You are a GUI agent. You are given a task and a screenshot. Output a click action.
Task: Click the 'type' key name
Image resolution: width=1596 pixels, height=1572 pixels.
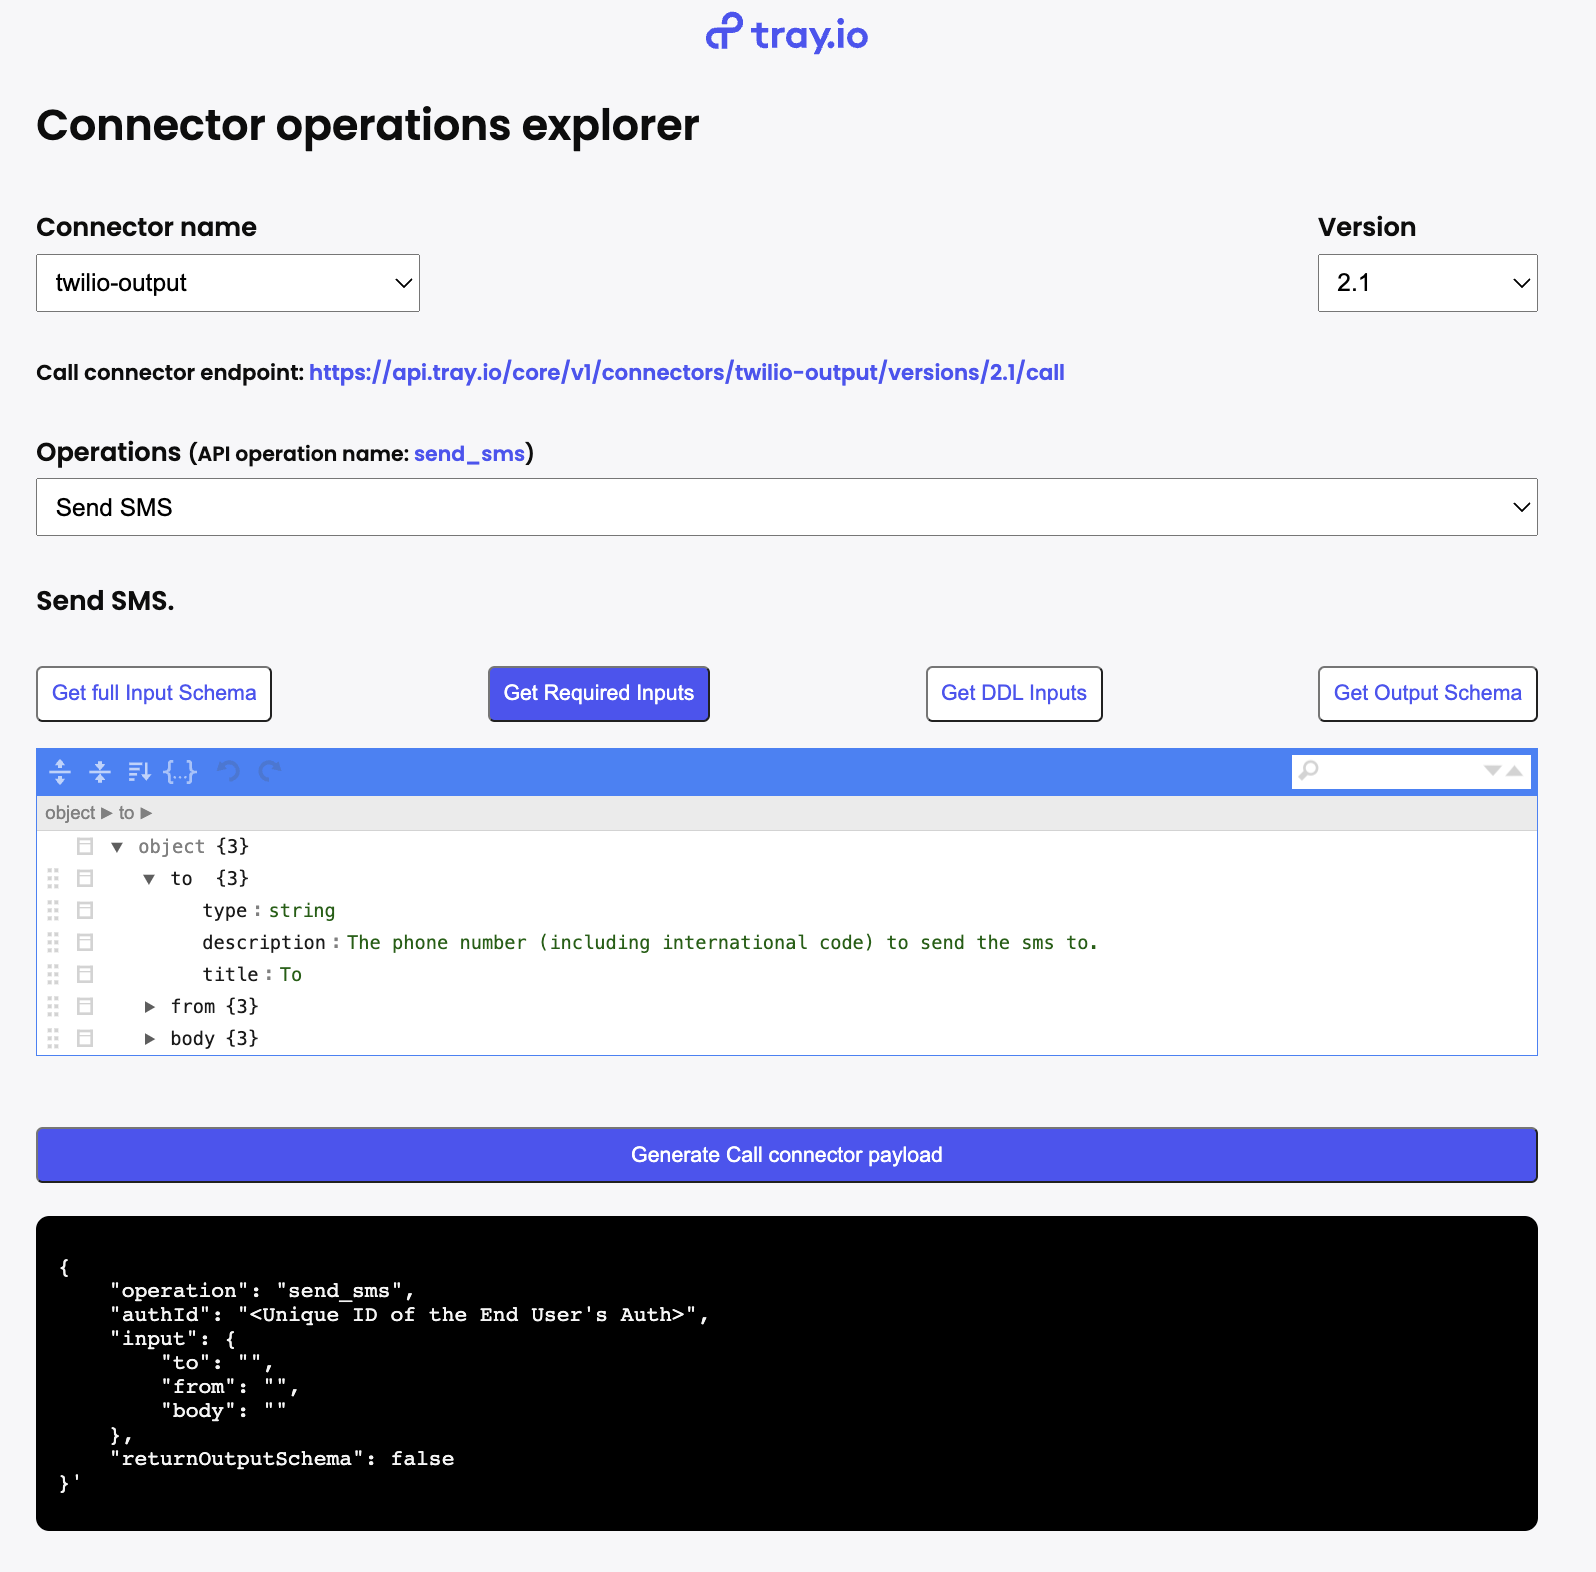point(225,910)
